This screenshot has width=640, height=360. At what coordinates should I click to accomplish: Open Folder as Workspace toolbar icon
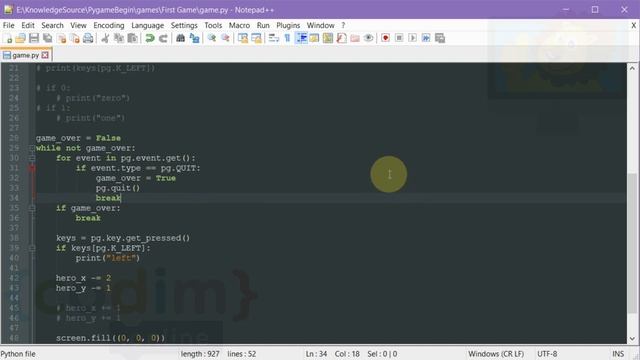pyautogui.click(x=355, y=38)
